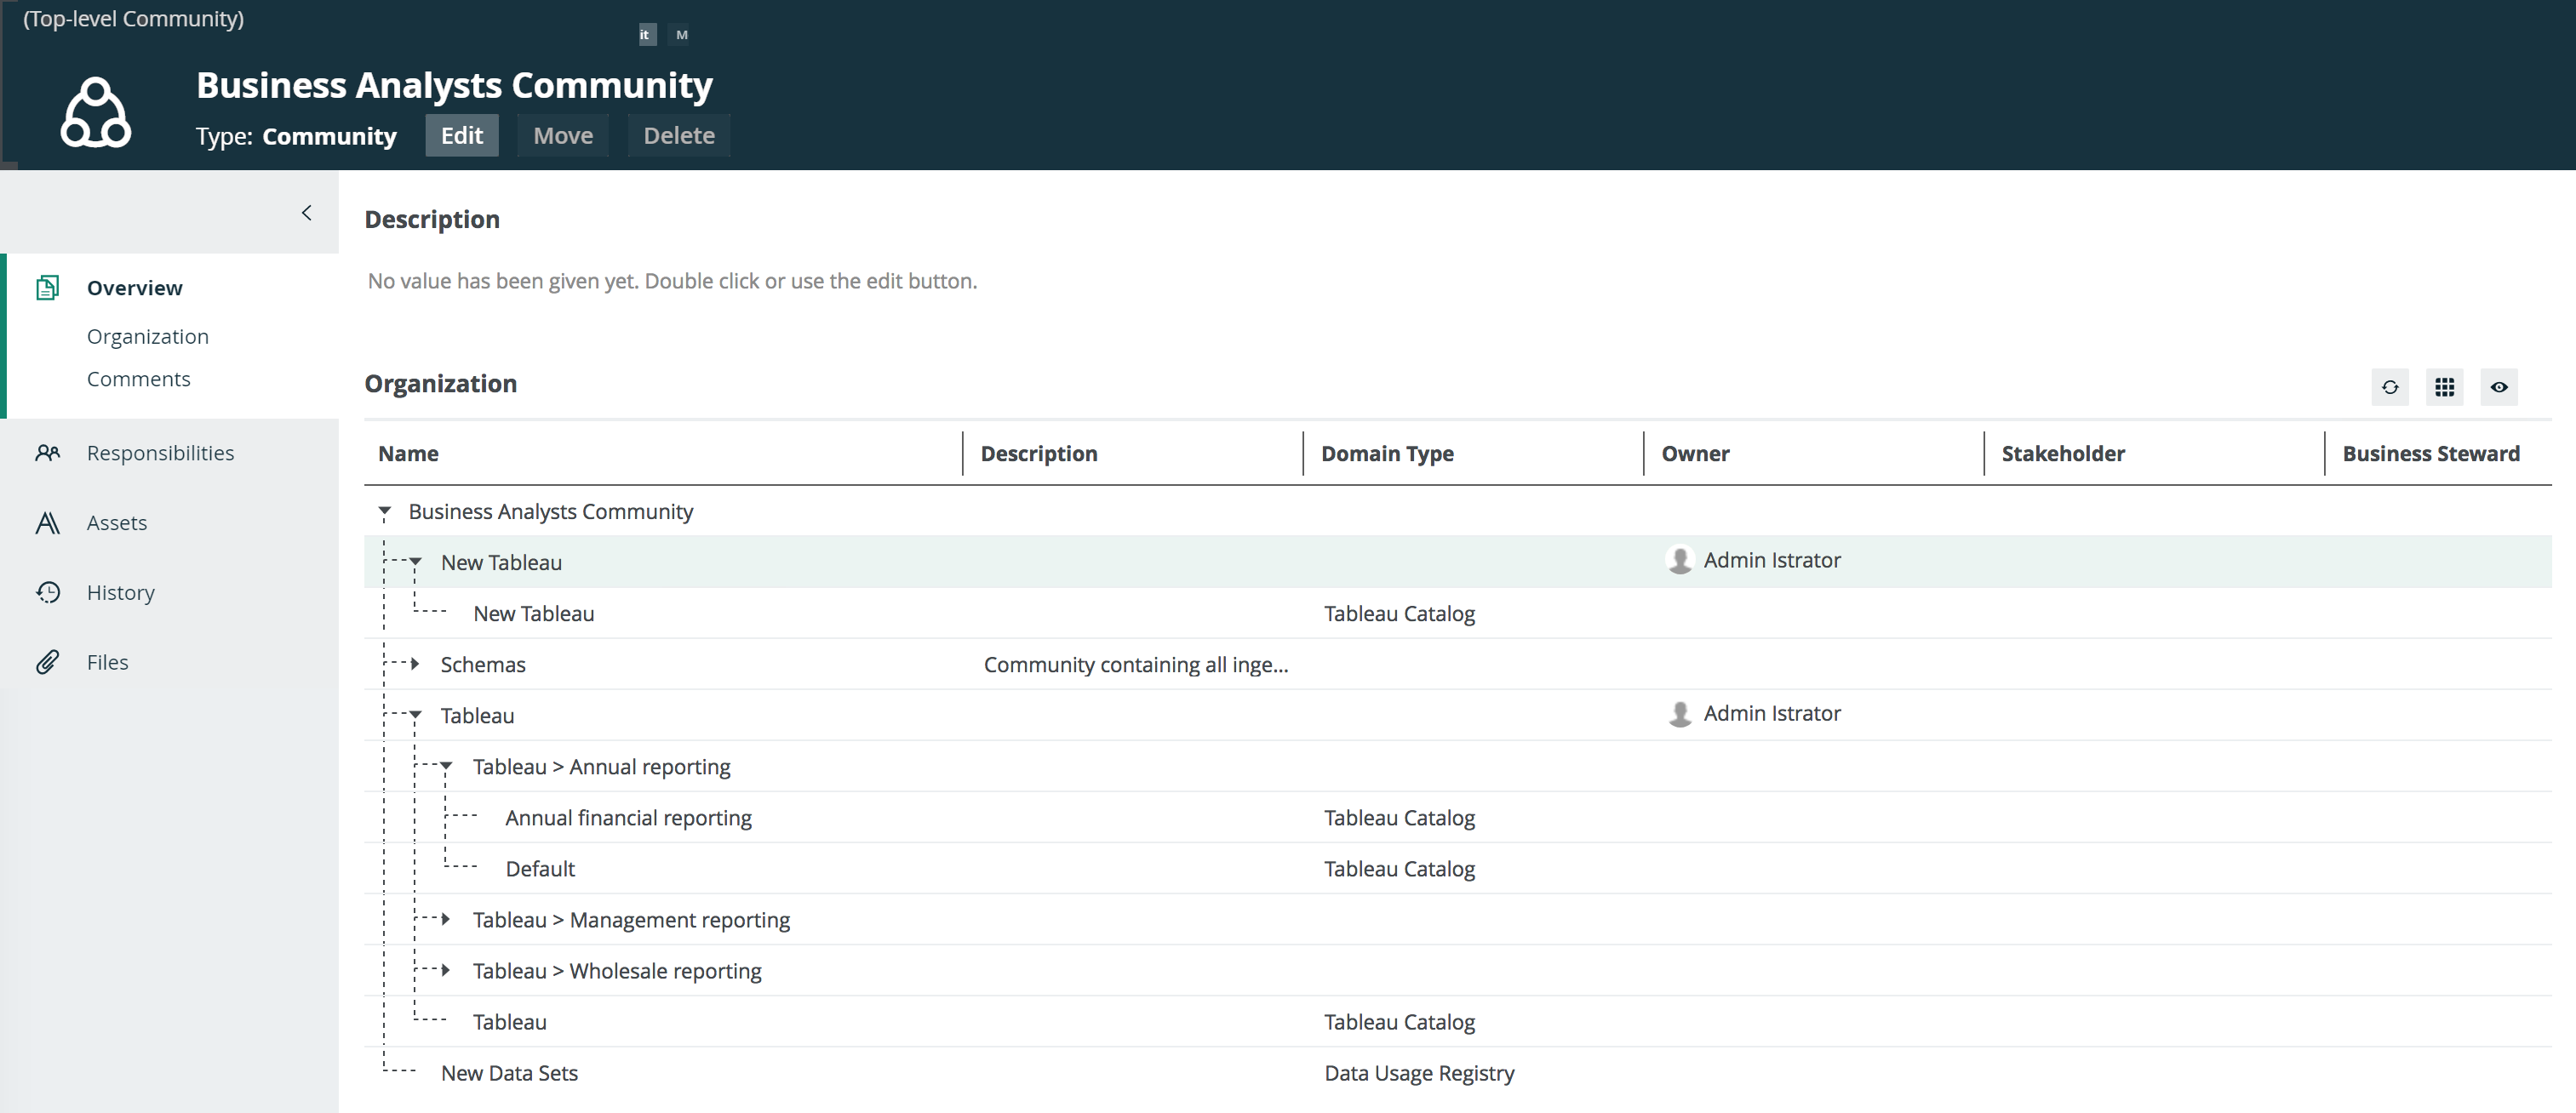Open the New Data Sets domain
This screenshot has height=1113, width=2576.
pyautogui.click(x=509, y=1073)
